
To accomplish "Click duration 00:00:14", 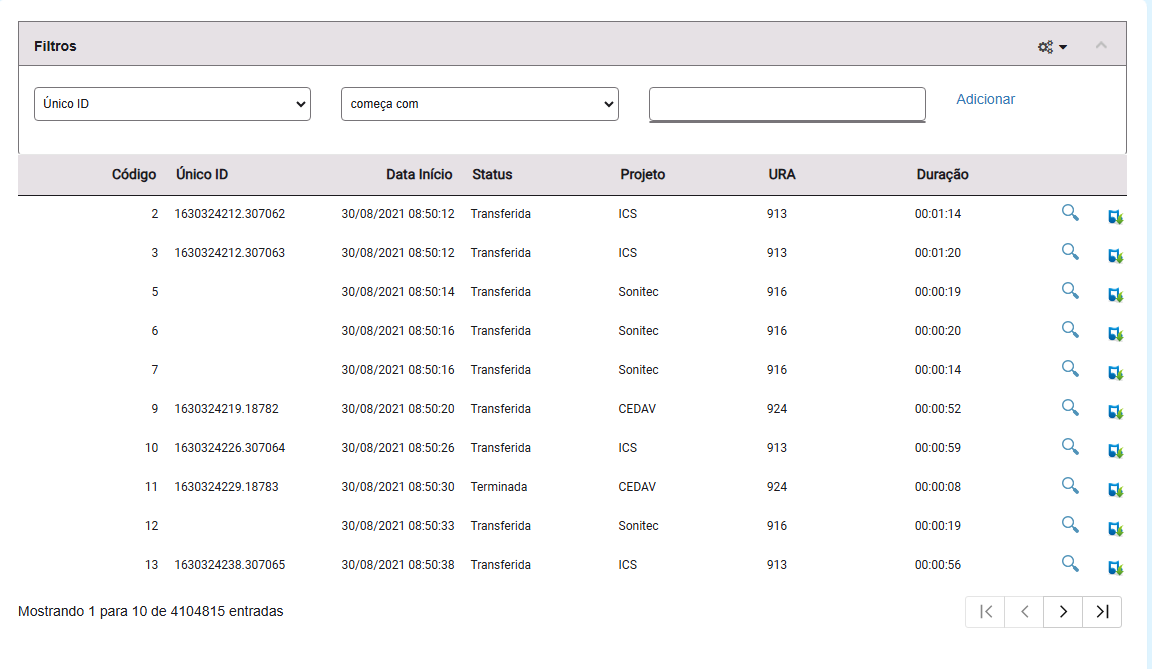I will [x=938, y=370].
